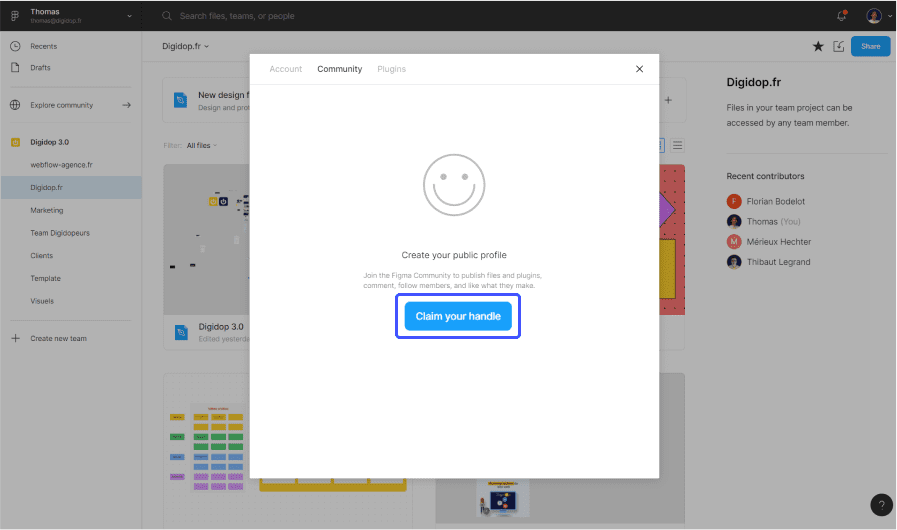Open the Team Digidopeurs project
The height and width of the screenshot is (530, 897).
60,233
